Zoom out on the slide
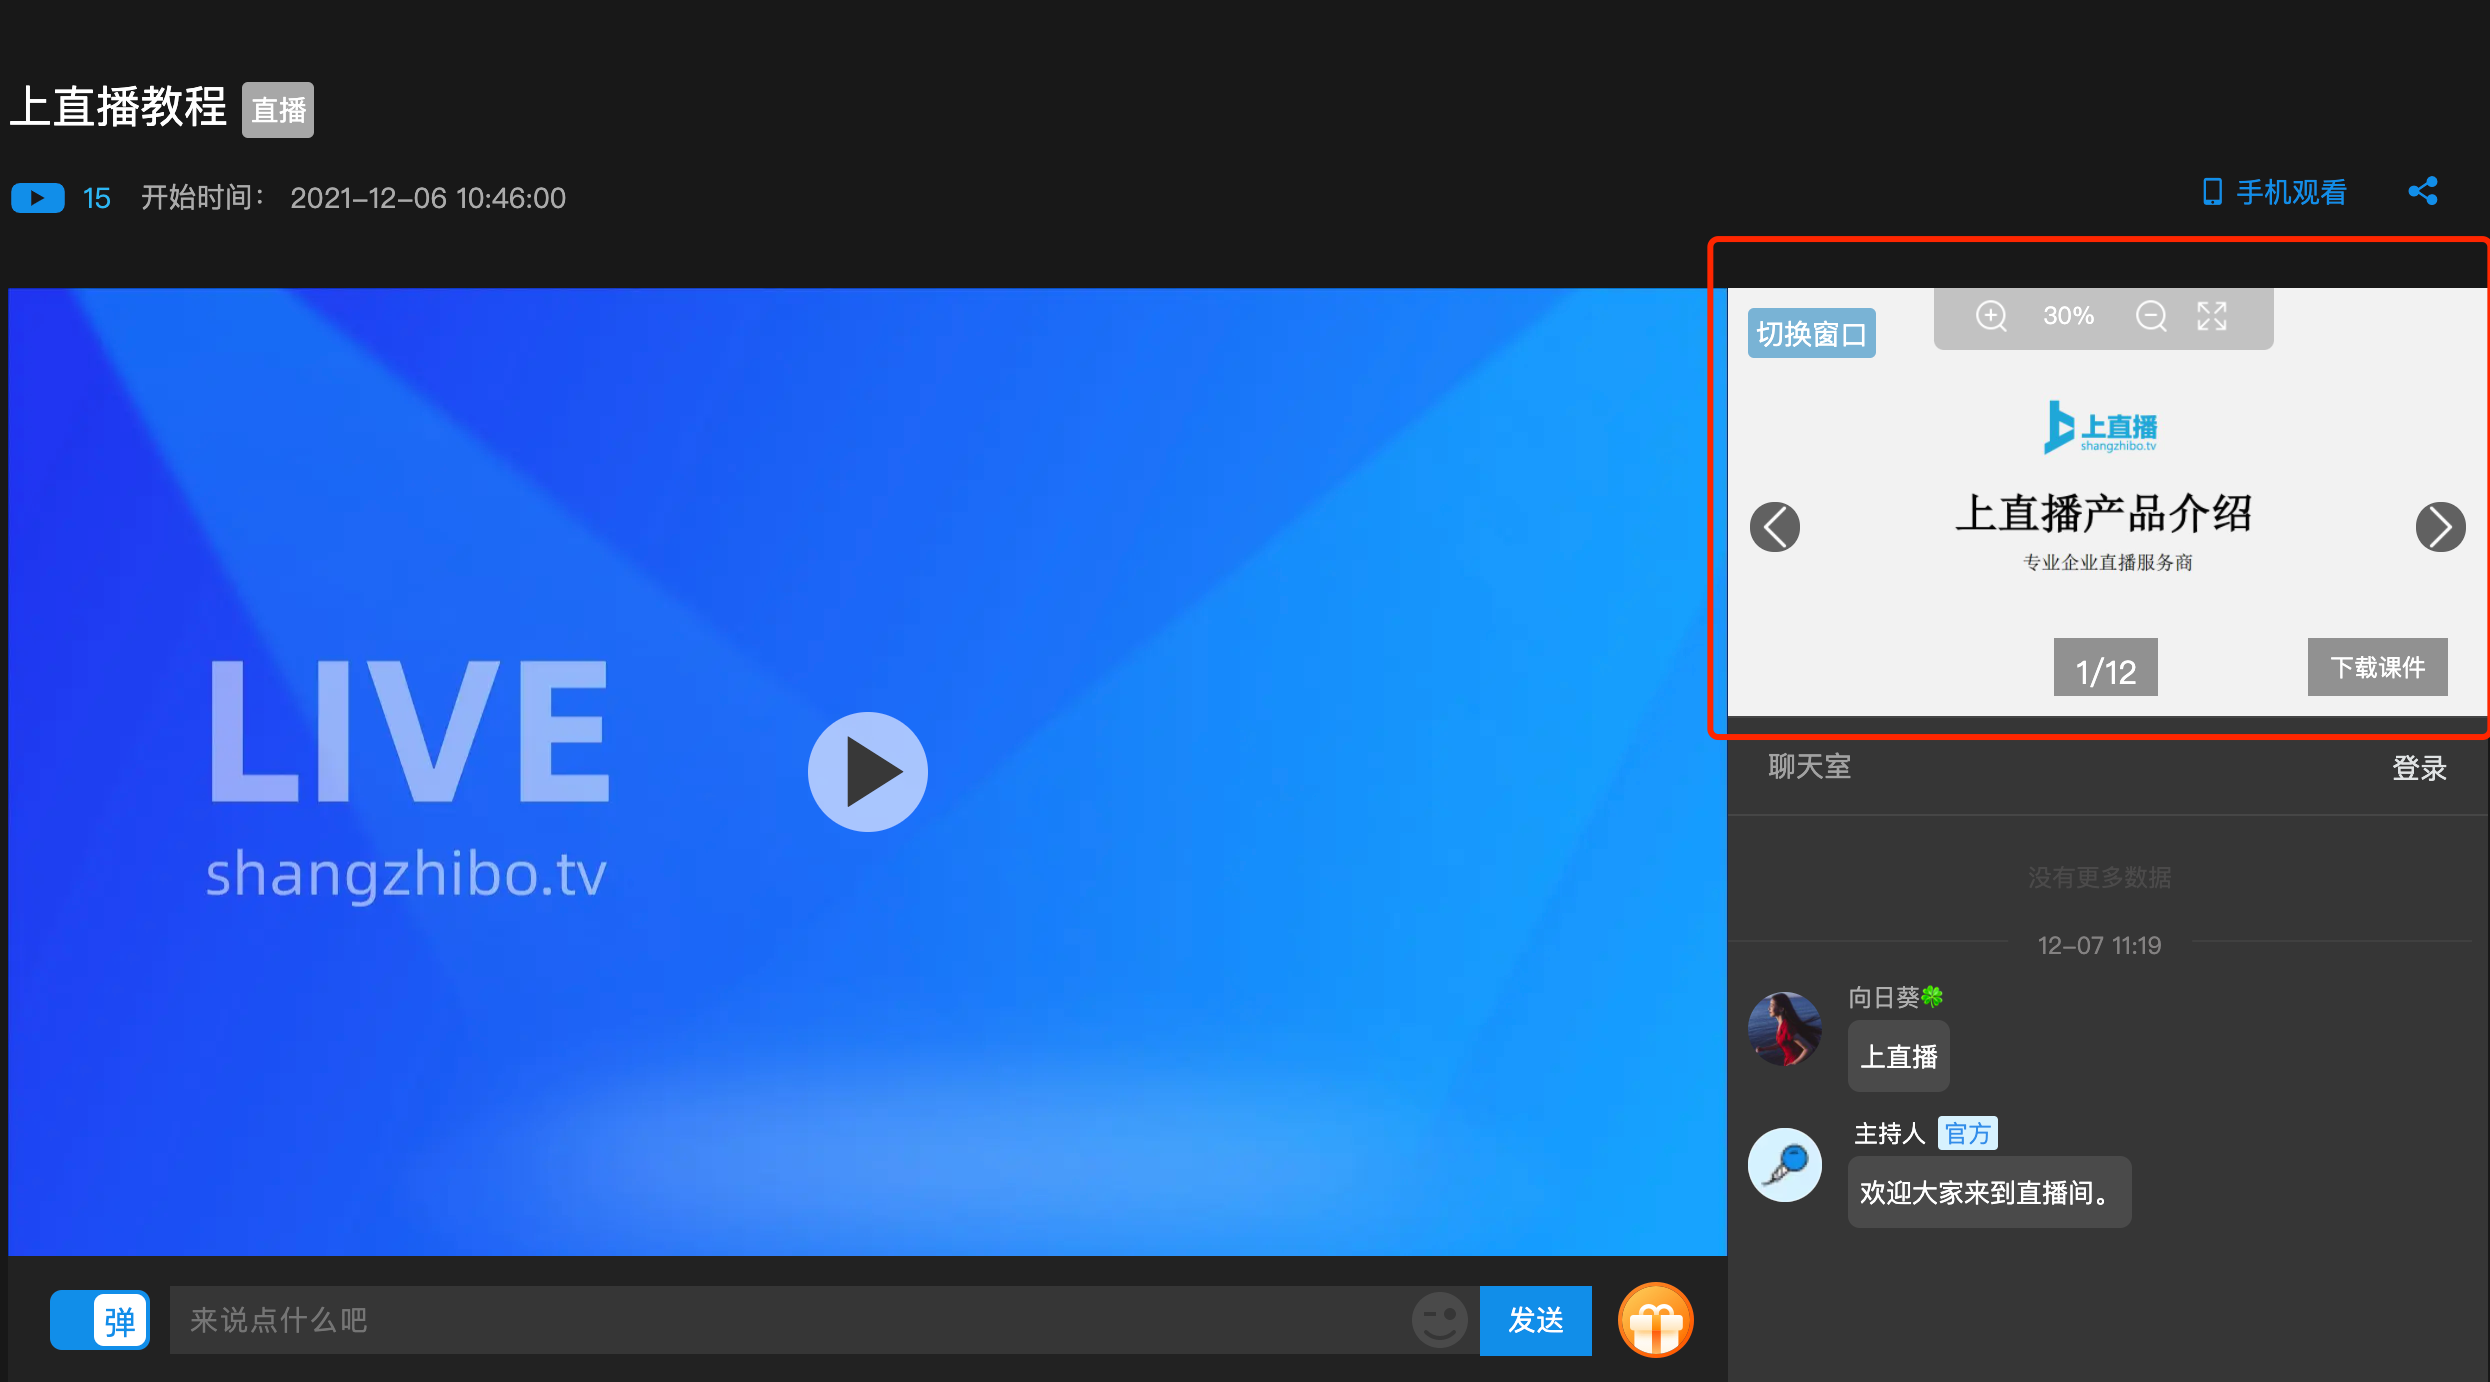 (x=2151, y=316)
